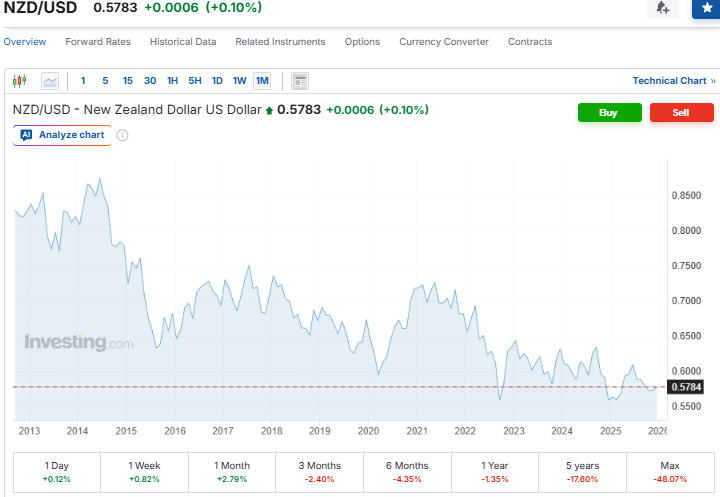Open the Technical Chart link
Viewport: 720px width, 497px height.
[x=674, y=81]
